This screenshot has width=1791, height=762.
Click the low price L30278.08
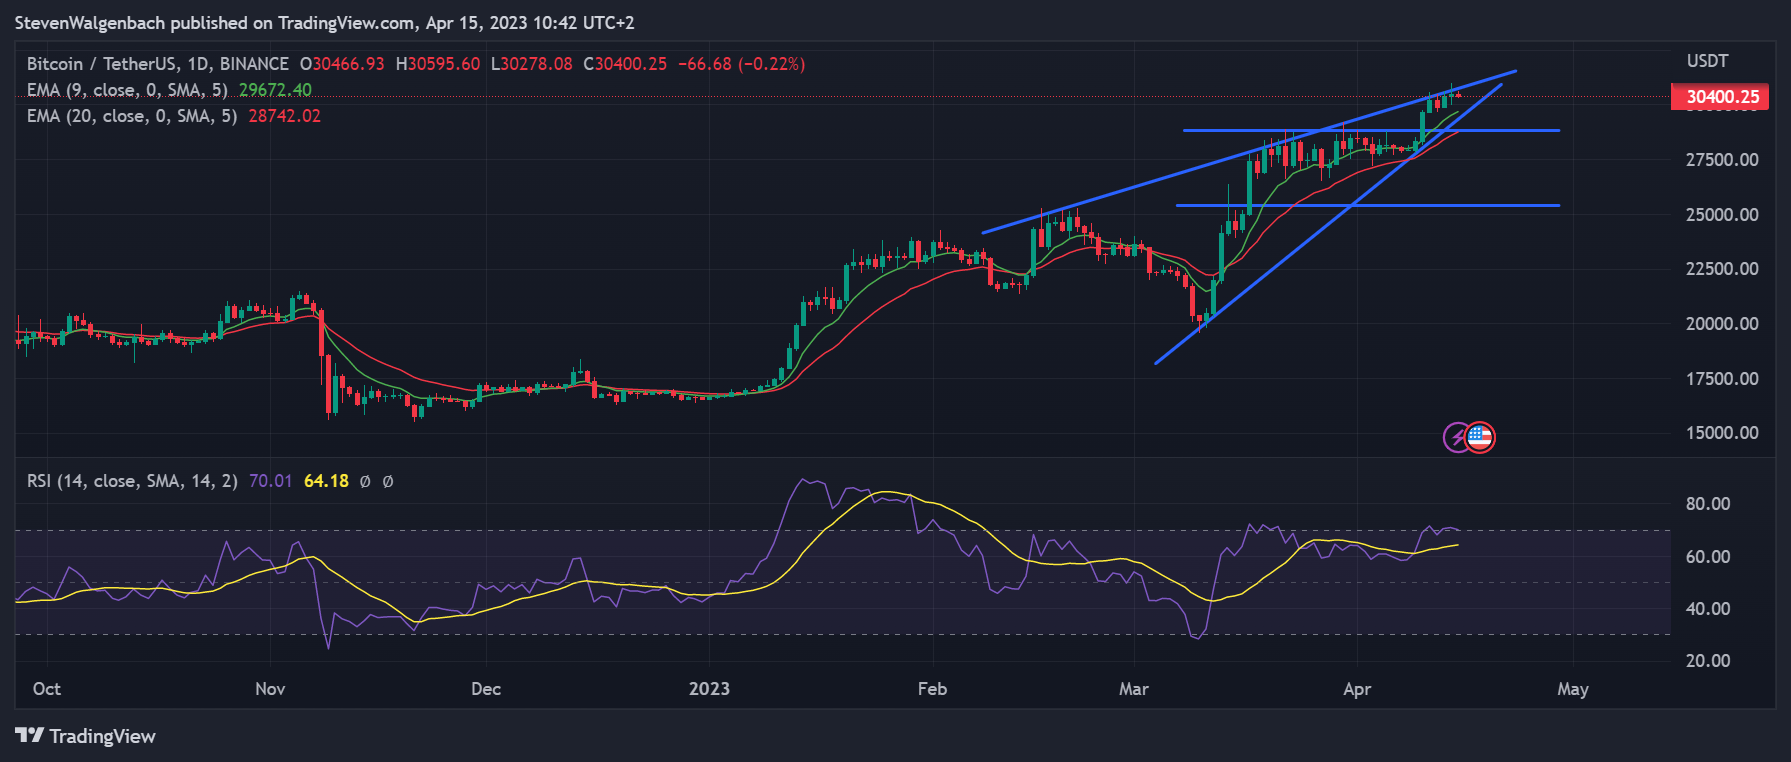pyautogui.click(x=532, y=64)
